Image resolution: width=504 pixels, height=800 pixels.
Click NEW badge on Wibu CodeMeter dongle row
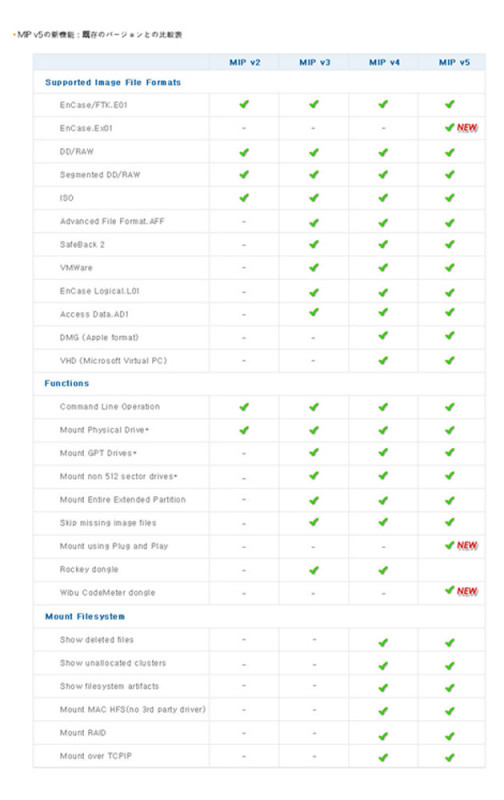[467, 591]
